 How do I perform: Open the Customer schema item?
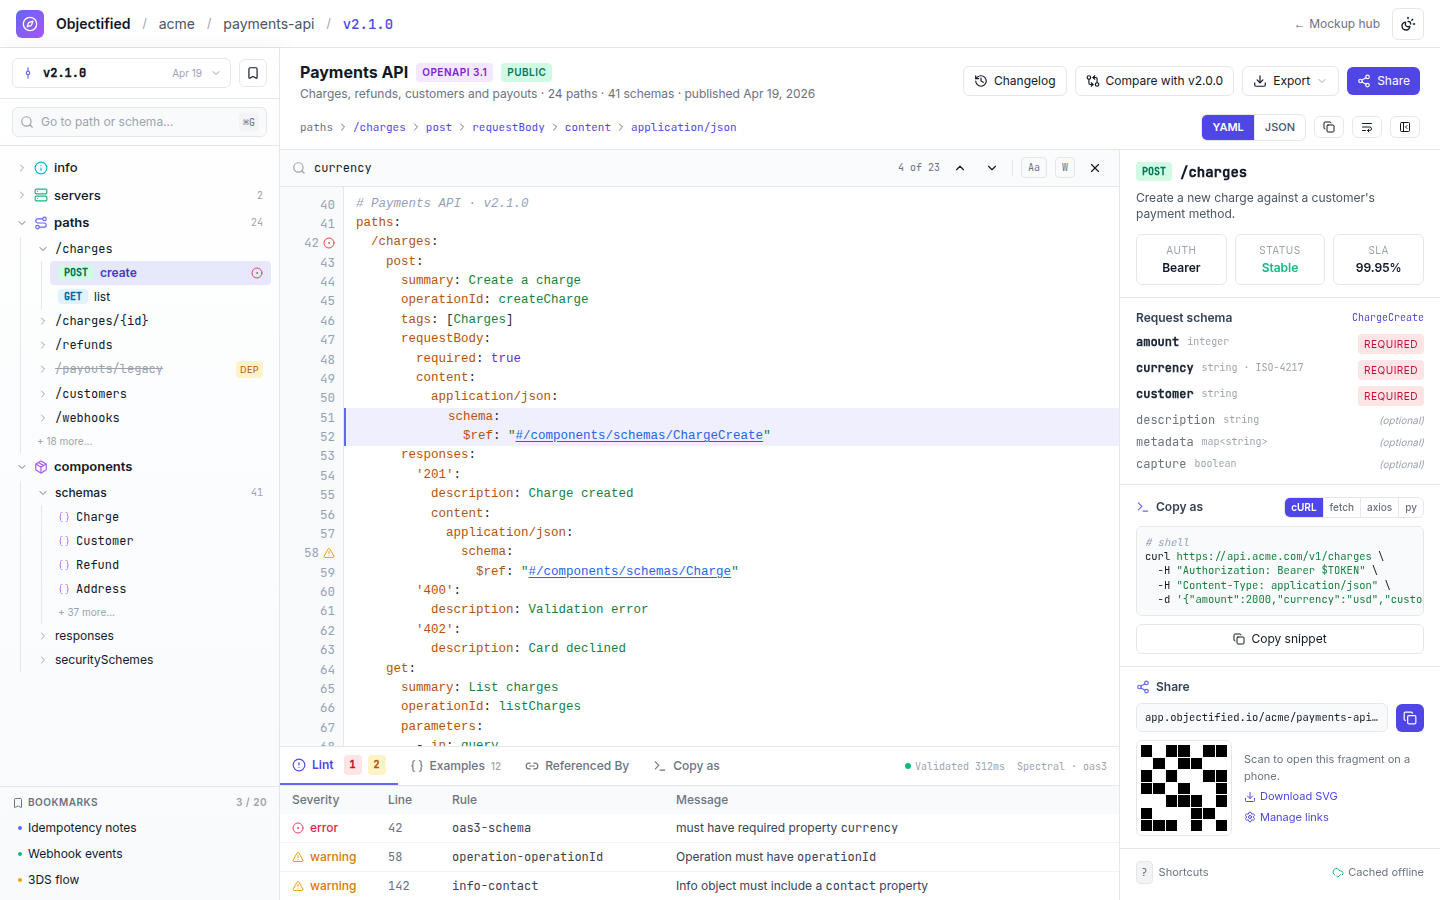click(104, 541)
